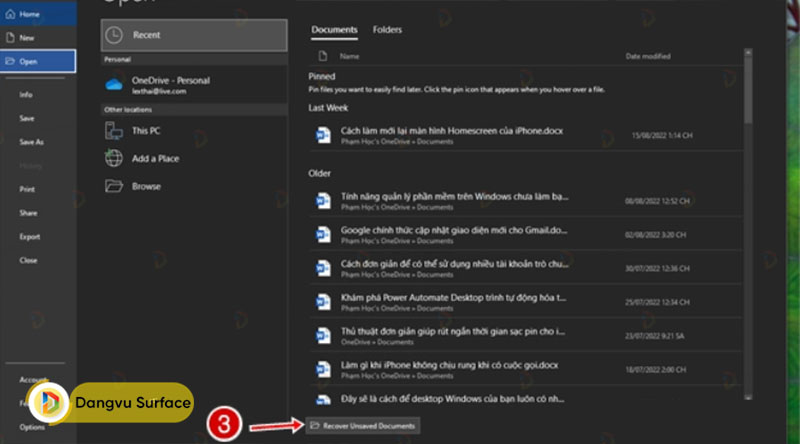This screenshot has width=800, height=444.
Task: Click the Add a Place globe icon
Action: (114, 159)
